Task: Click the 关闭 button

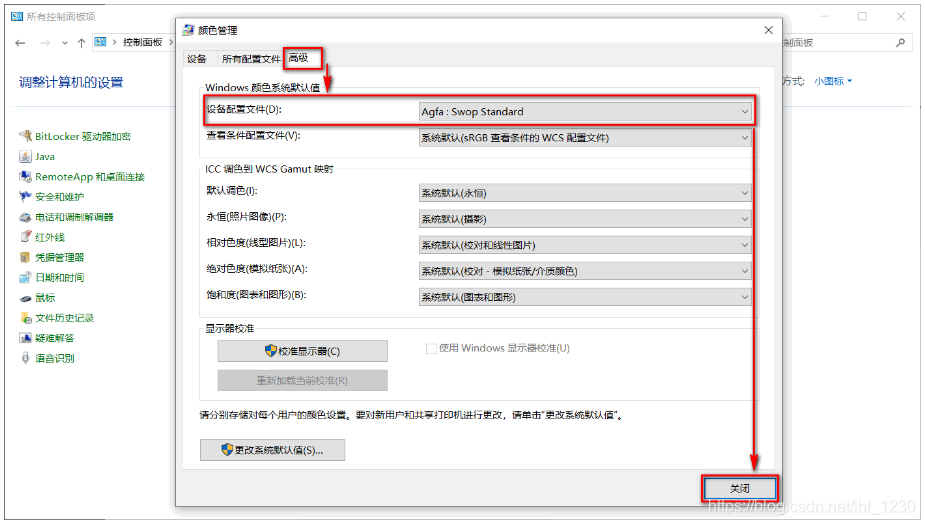Action: pos(740,488)
